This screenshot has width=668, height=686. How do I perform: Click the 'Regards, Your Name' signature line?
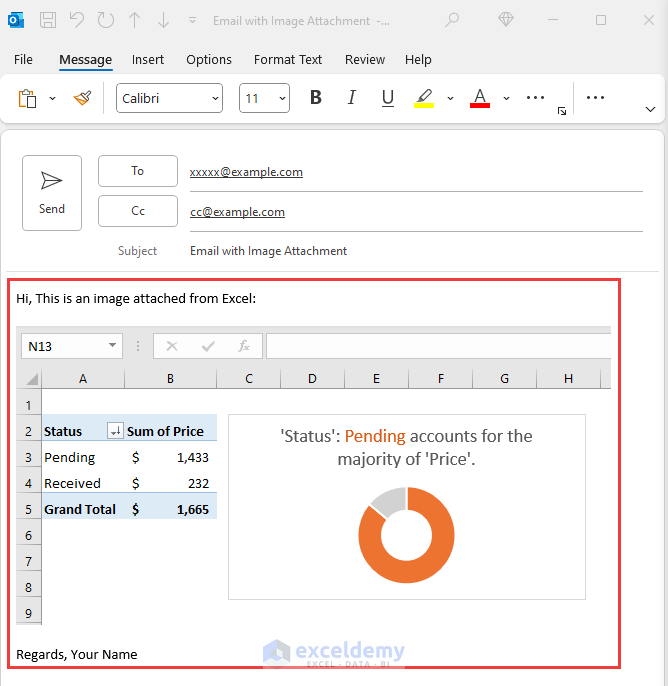tap(77, 654)
